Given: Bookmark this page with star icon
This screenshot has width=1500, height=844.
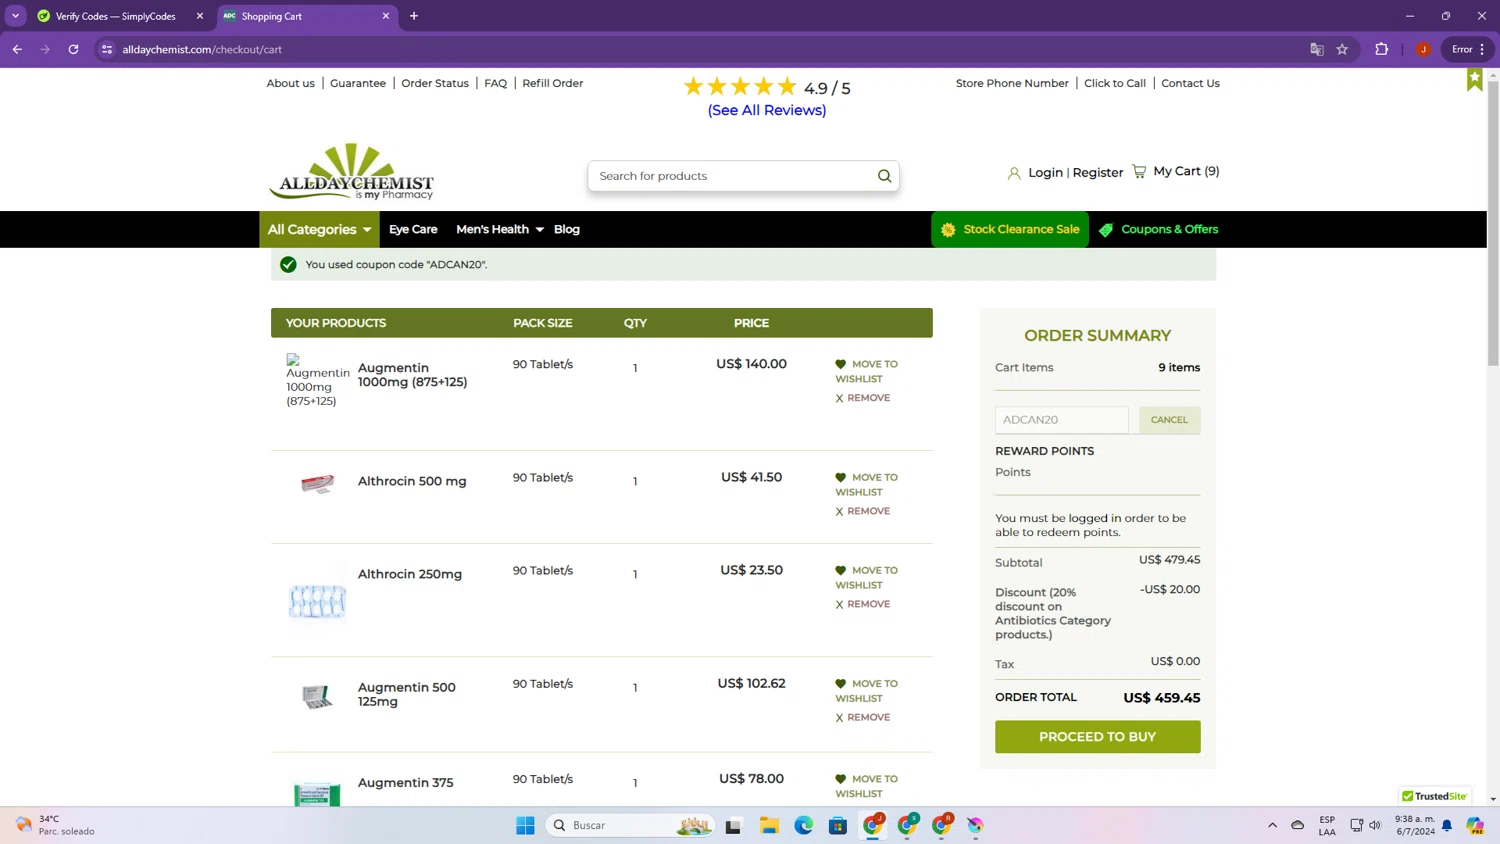Looking at the screenshot, I should pos(1342,49).
